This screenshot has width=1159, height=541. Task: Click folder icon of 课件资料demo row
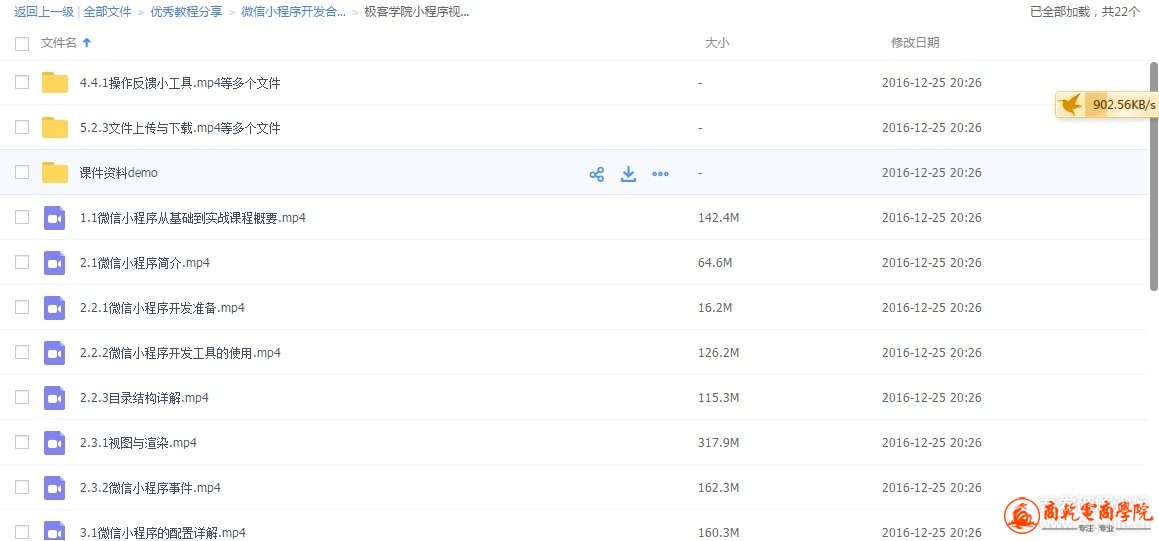point(55,173)
